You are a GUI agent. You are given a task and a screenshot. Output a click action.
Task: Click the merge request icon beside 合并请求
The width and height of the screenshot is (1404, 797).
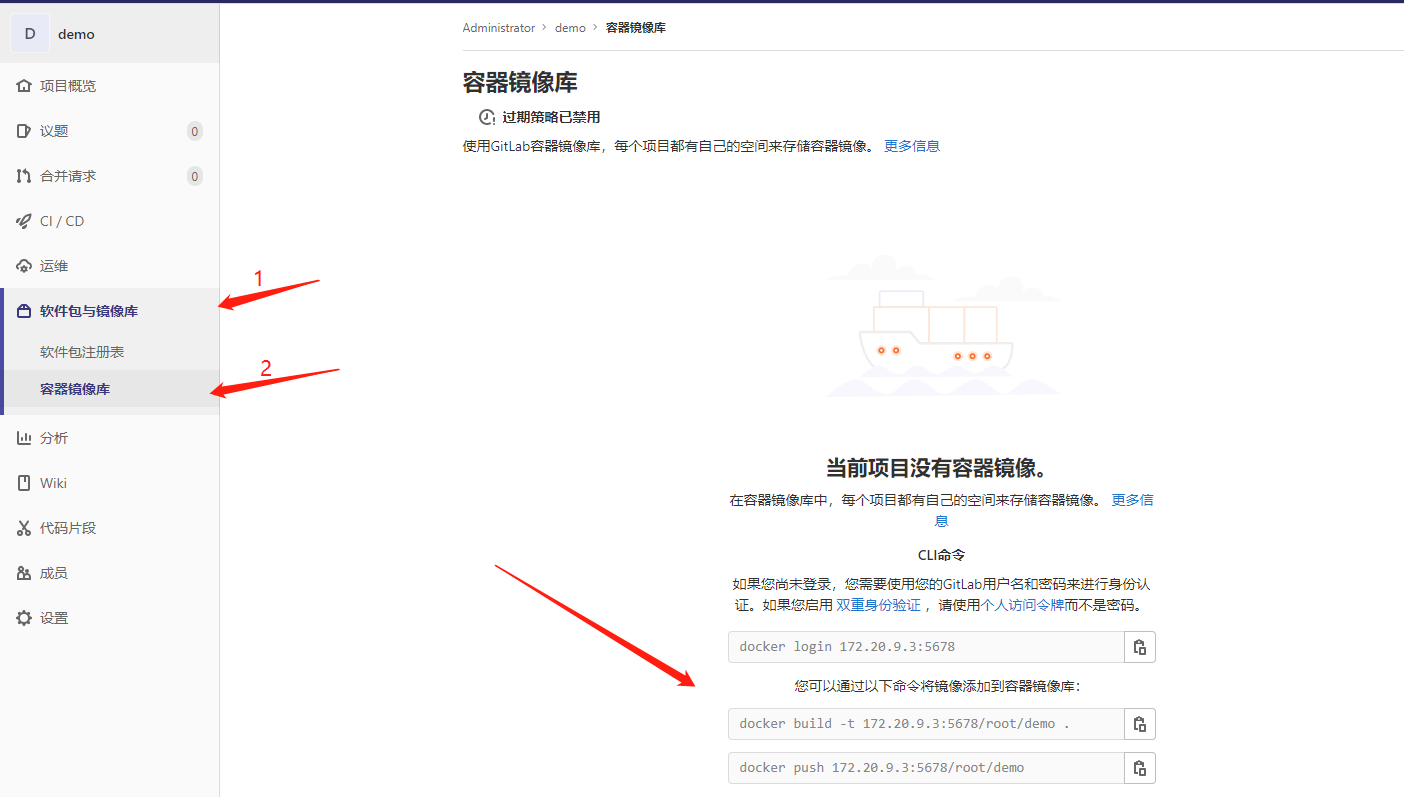pyautogui.click(x=24, y=176)
